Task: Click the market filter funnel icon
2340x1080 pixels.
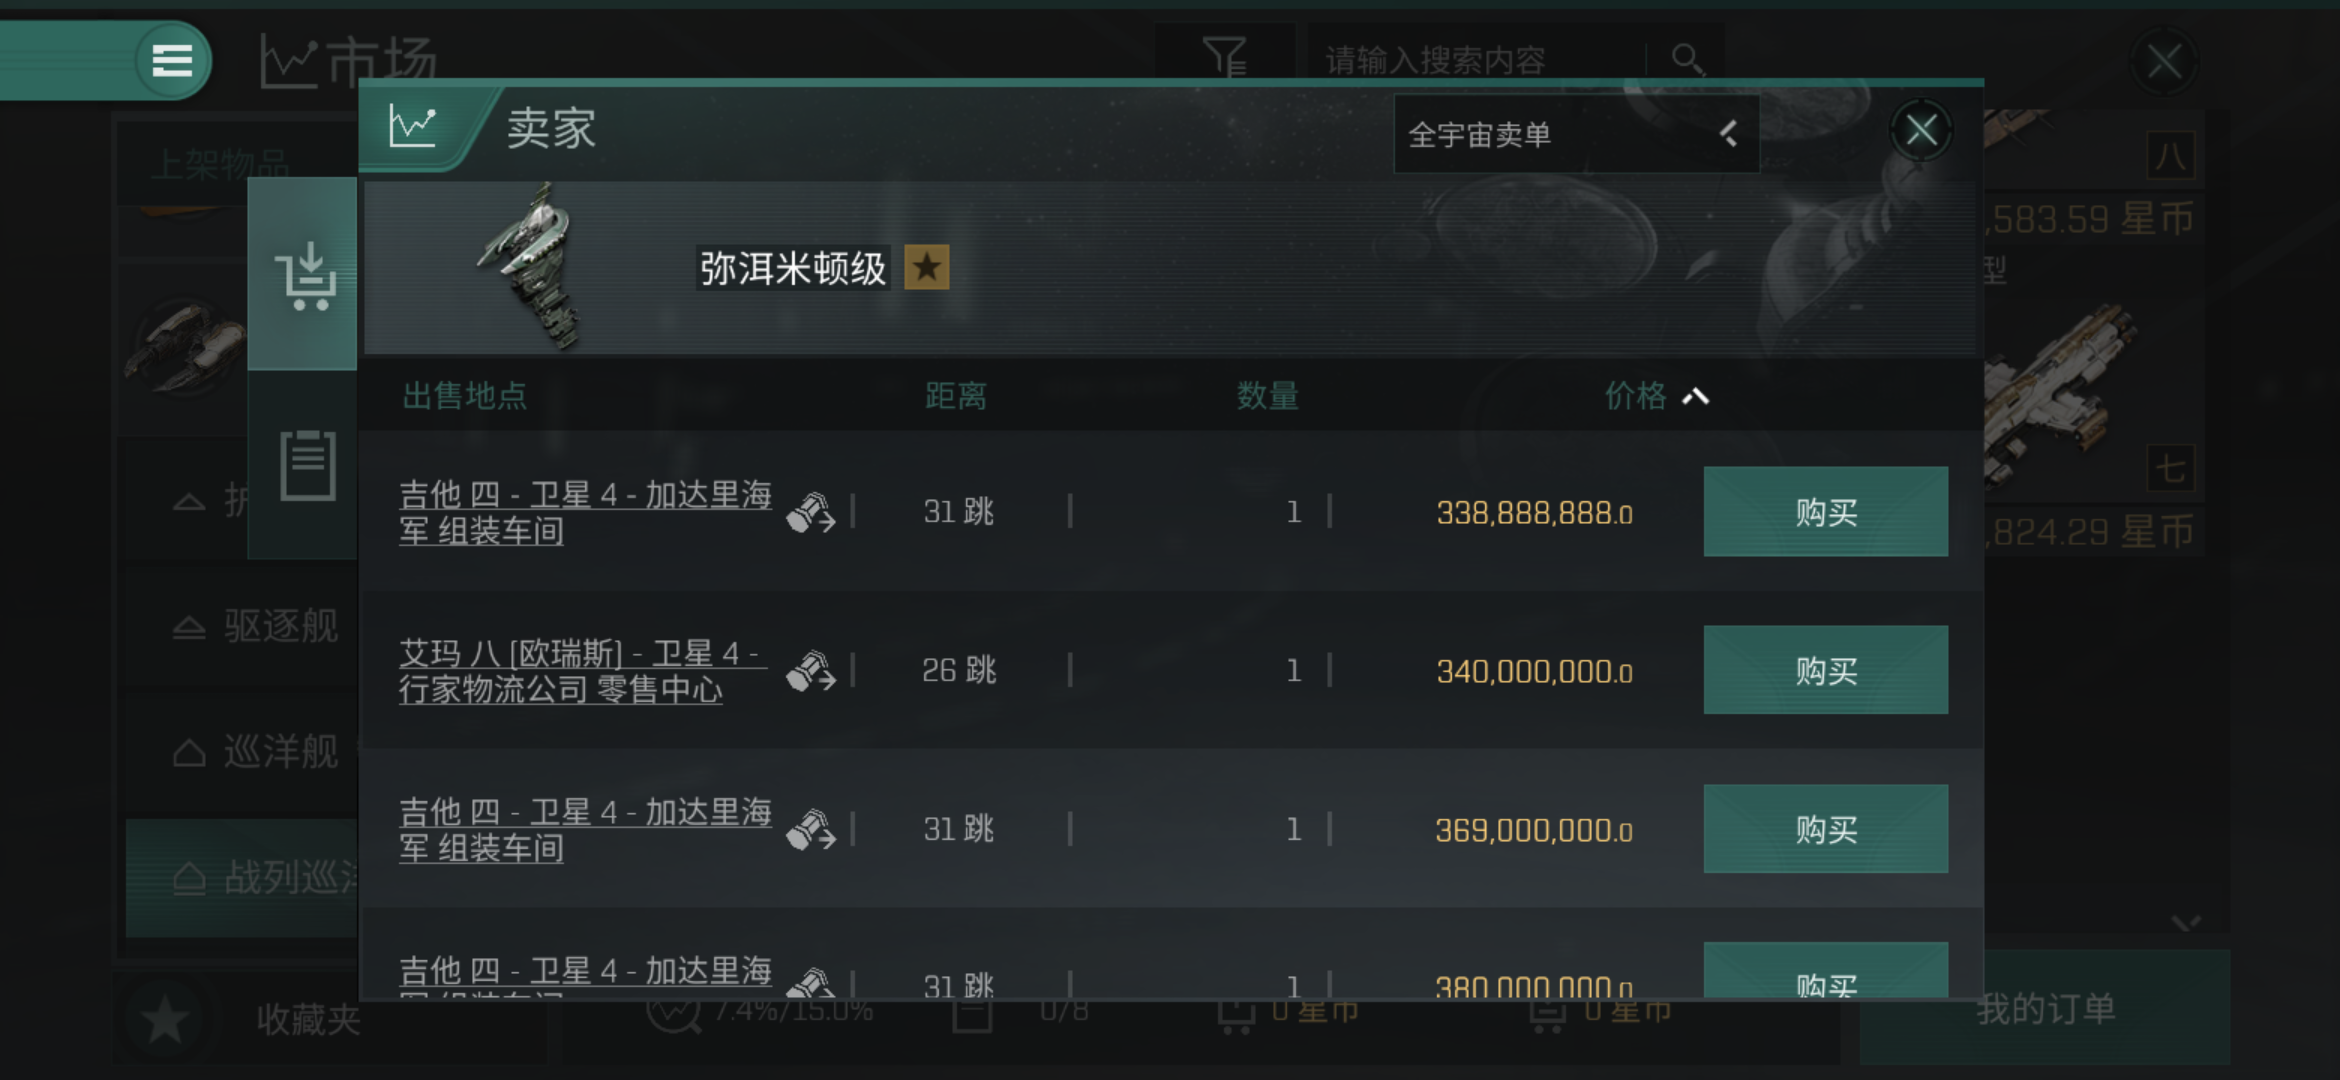Action: (1225, 57)
